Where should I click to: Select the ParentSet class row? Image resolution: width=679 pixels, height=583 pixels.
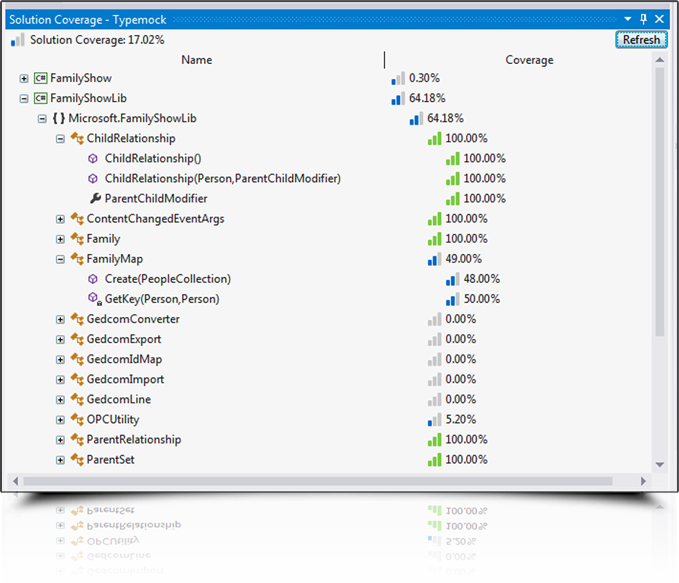point(110,460)
